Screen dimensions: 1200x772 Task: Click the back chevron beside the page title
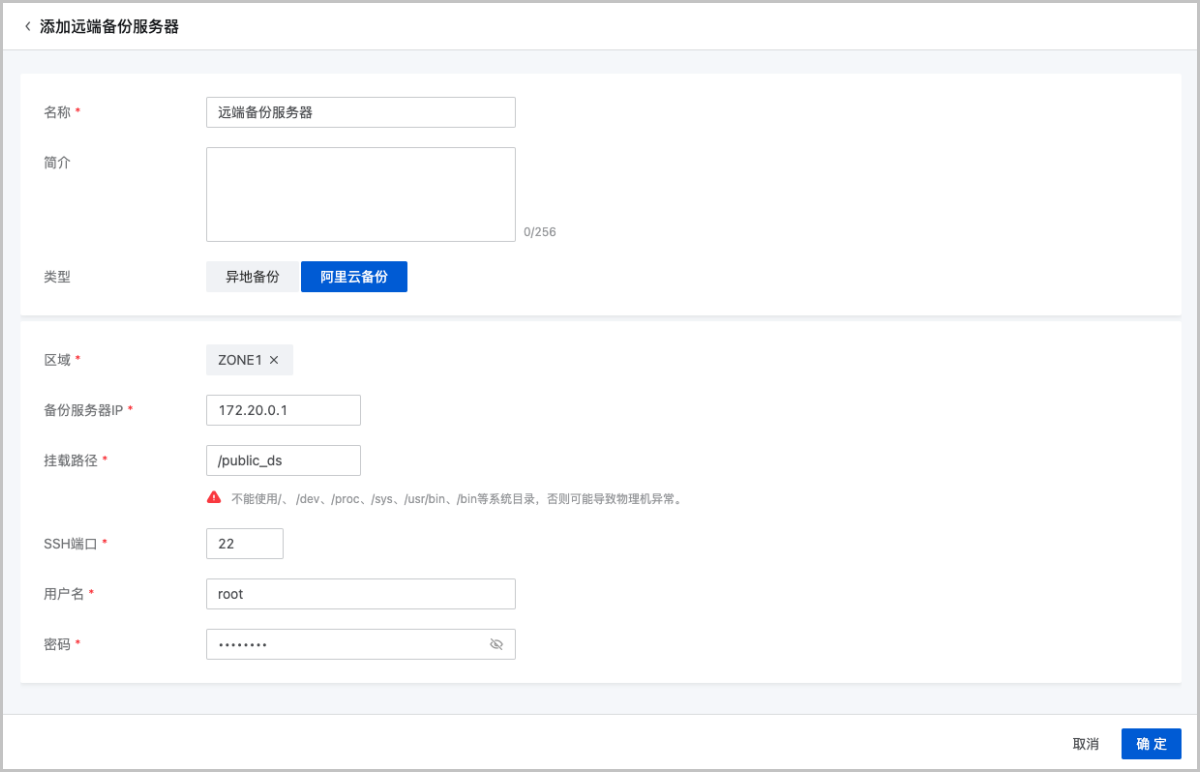(x=27, y=27)
